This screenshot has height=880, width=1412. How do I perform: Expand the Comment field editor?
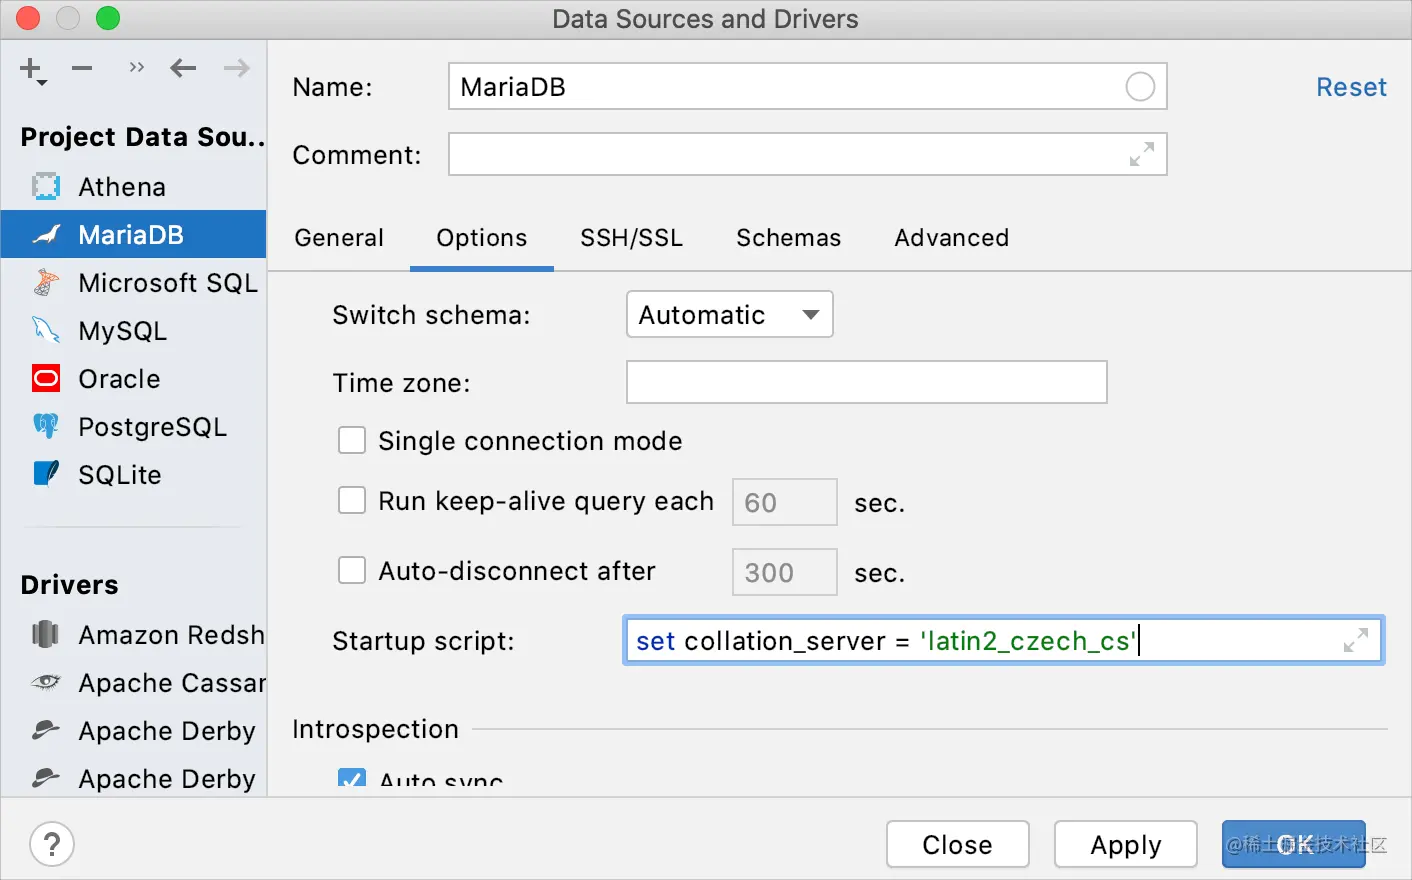[1142, 155]
